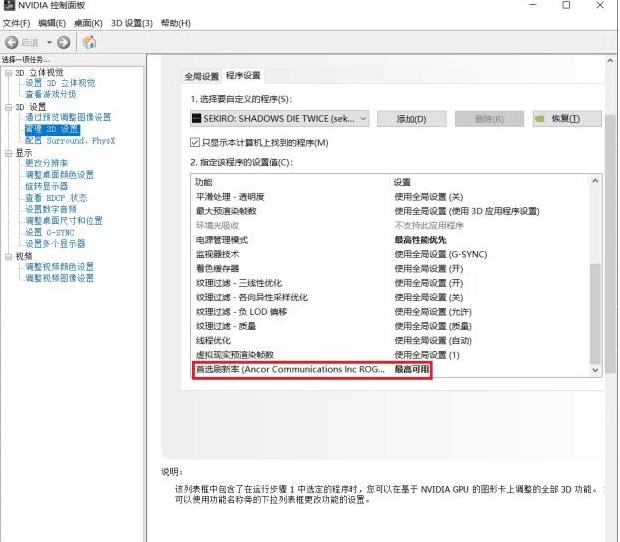Viewport: 620px width, 542px height.
Task: Click the greyed-out 删除 button
Action: pos(490,119)
